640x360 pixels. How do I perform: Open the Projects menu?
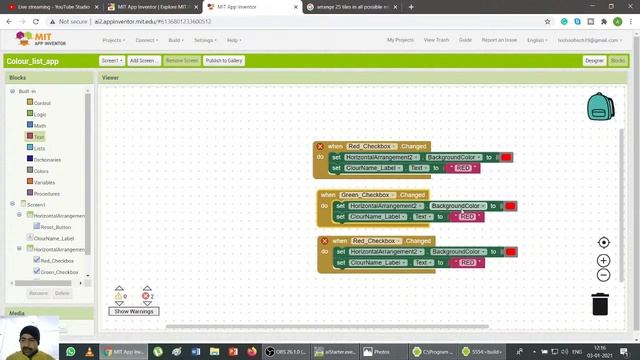[113, 40]
